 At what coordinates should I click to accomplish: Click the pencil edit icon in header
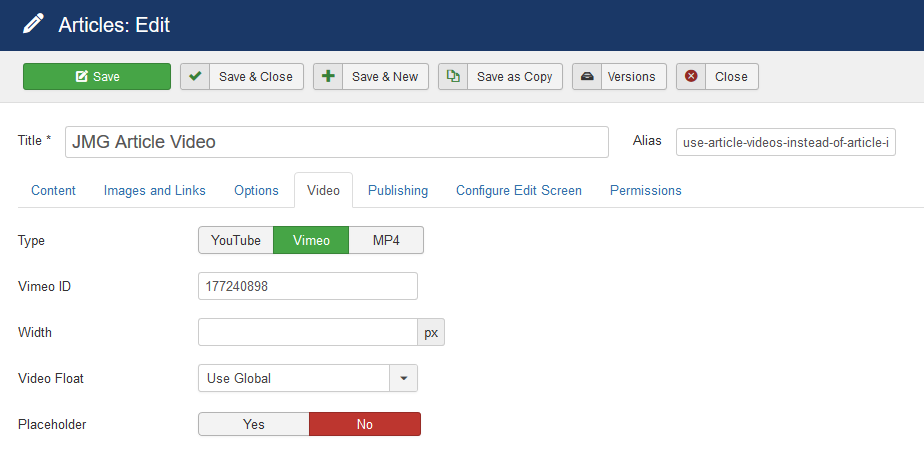click(x=34, y=24)
